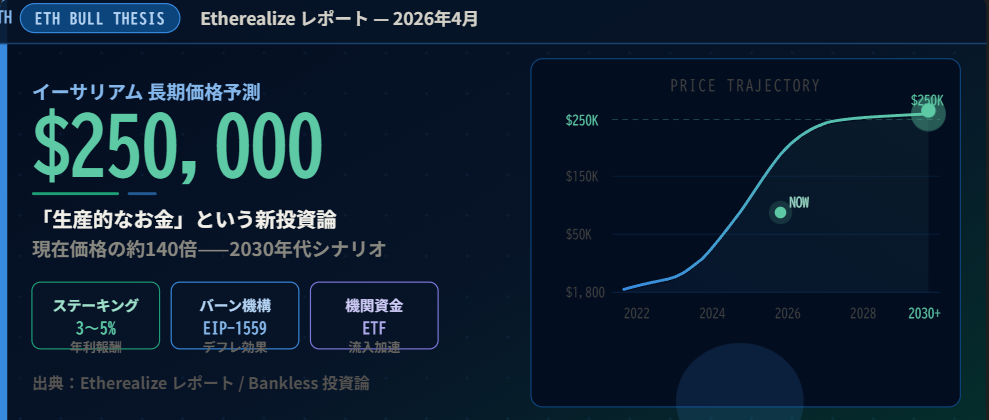Select the 2026 year on the chart axis

click(787, 314)
